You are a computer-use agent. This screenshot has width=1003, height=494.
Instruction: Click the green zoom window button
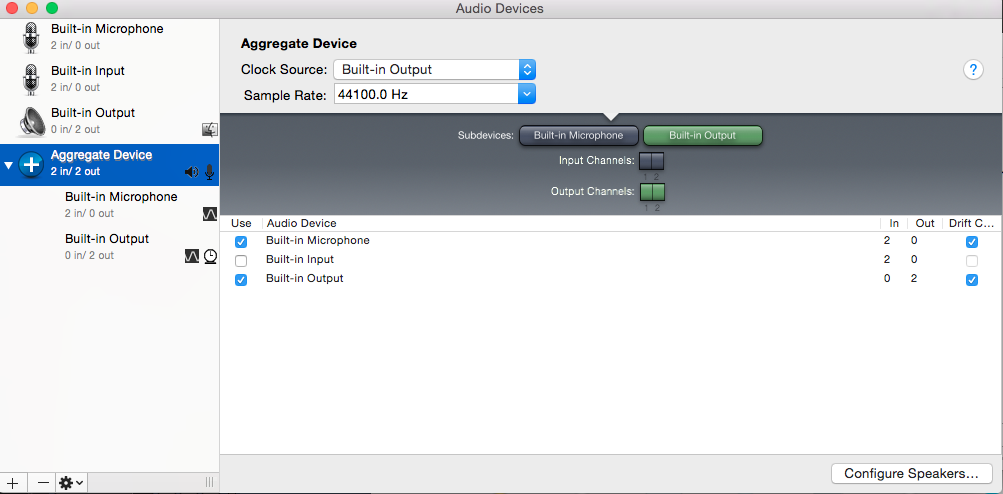click(52, 8)
